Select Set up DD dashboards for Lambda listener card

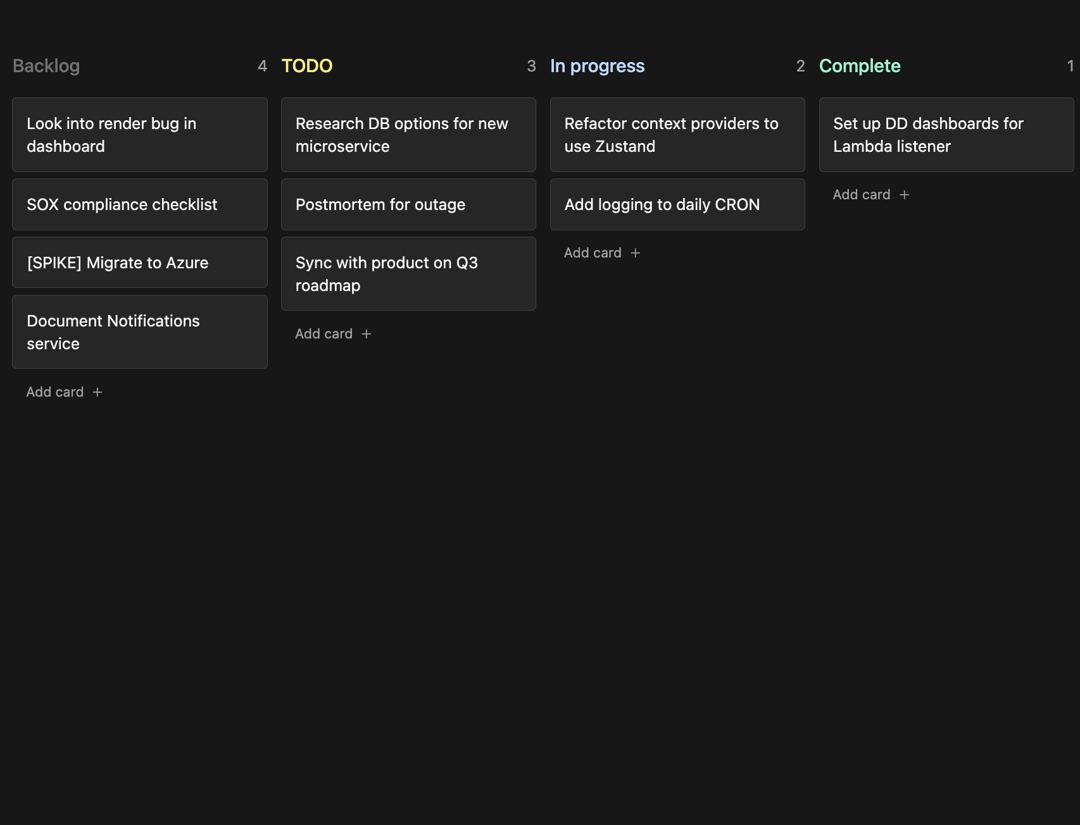tap(946, 134)
